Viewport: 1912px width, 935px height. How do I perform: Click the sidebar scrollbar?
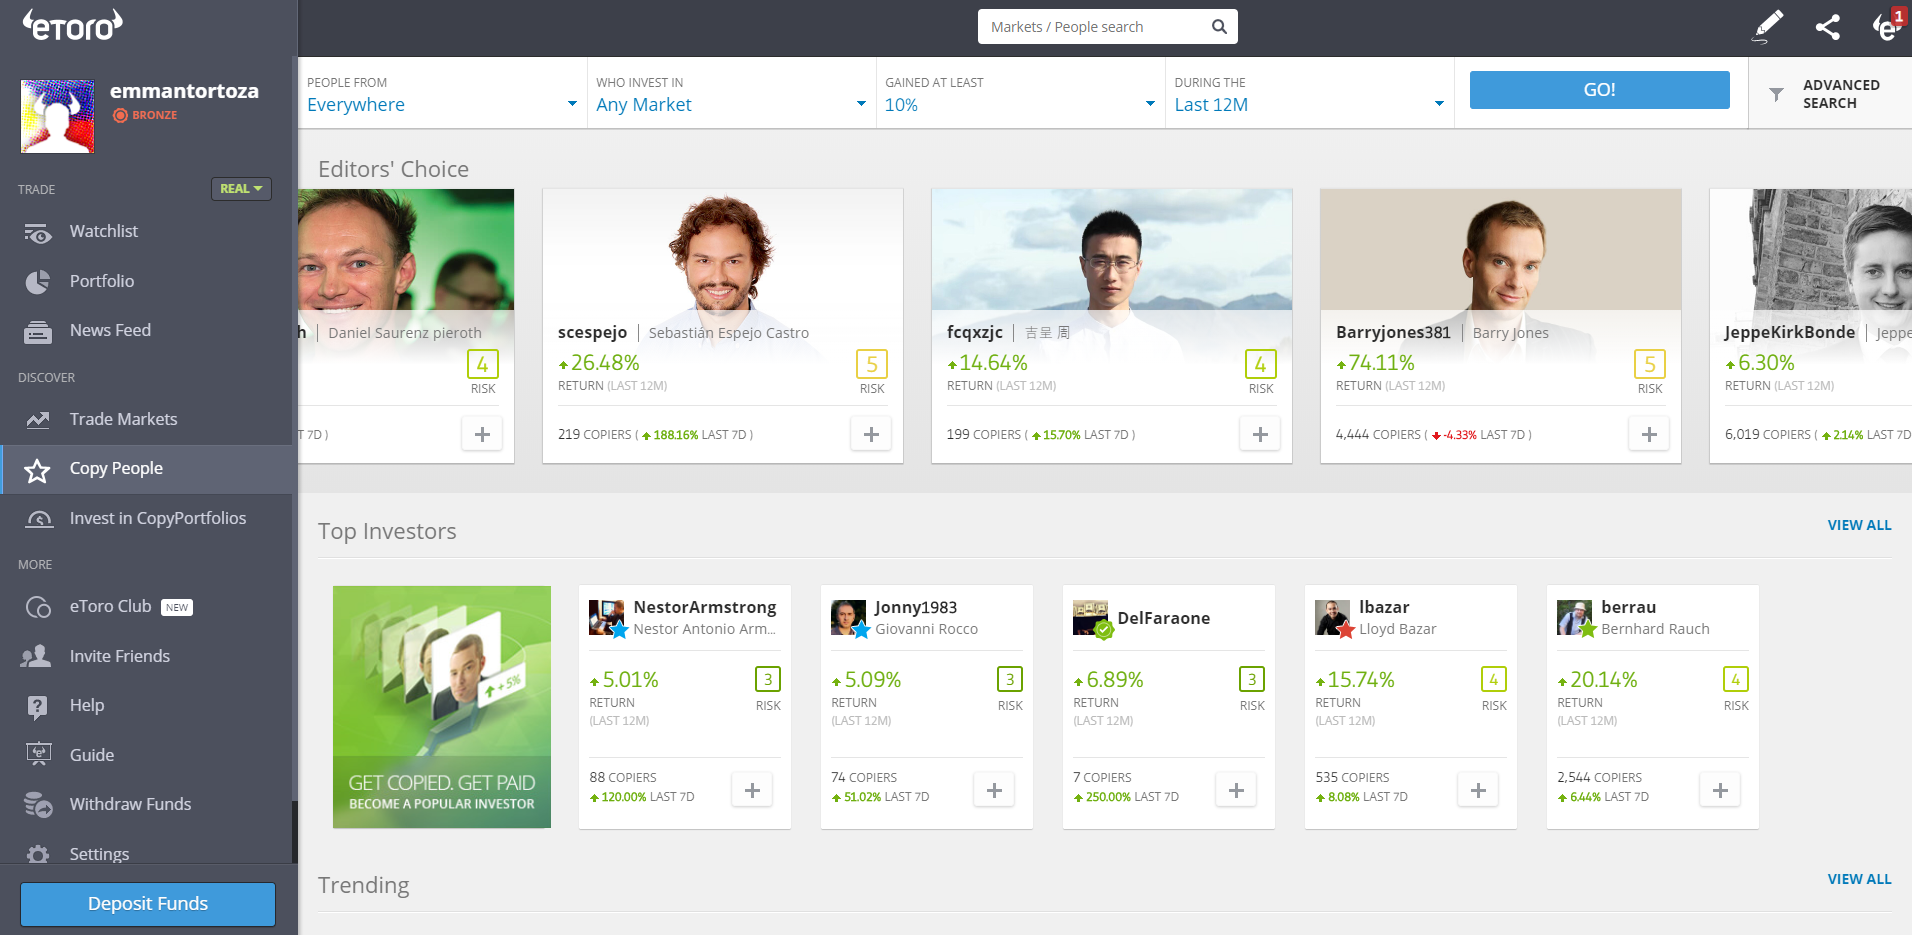tap(295, 830)
